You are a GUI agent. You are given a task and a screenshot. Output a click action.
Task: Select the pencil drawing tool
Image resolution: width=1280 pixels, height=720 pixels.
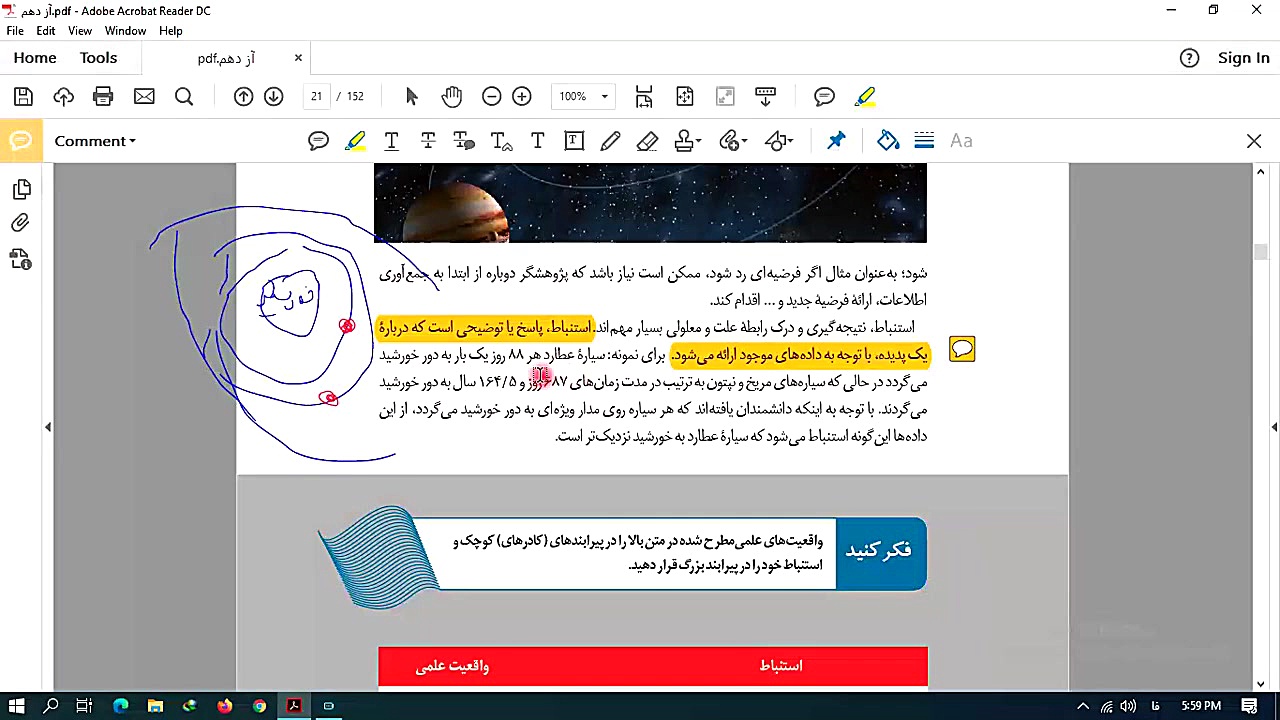610,140
